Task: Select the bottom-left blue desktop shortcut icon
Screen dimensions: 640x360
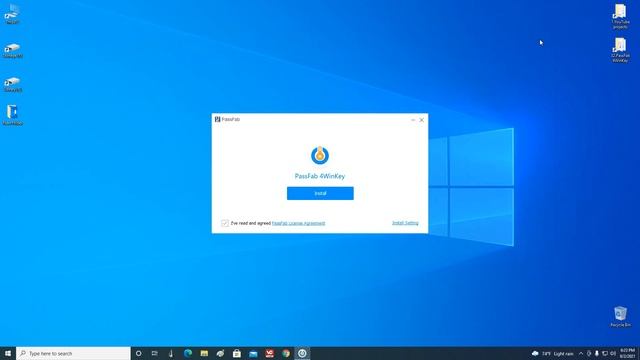Action: pos(12,115)
